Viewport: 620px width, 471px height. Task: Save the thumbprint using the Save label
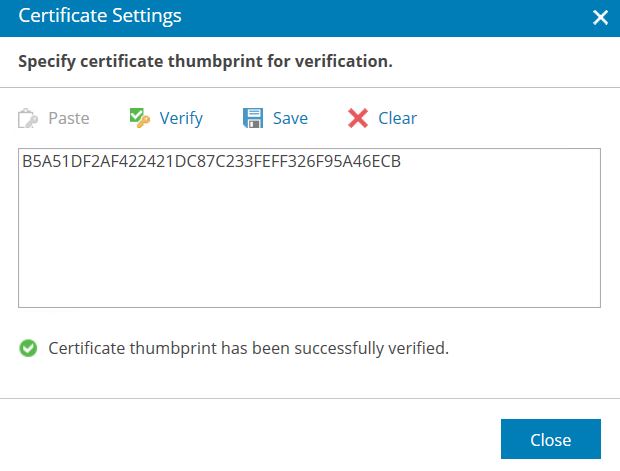290,118
